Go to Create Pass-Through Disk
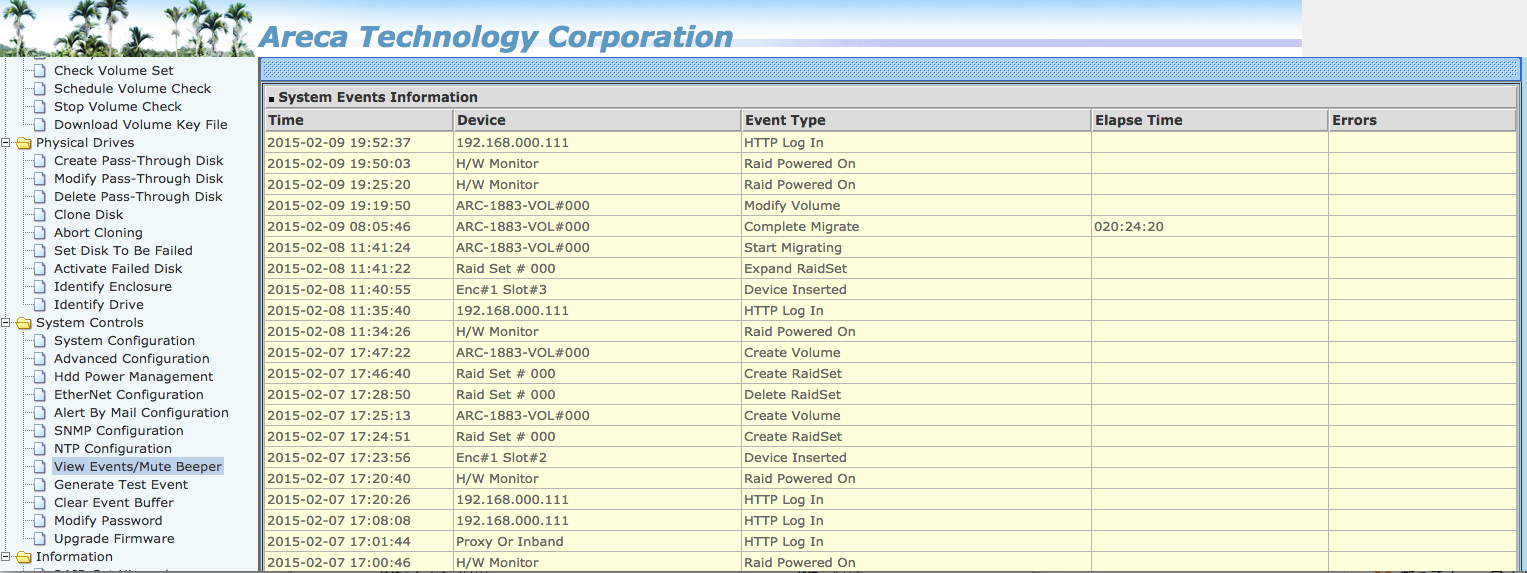The width and height of the screenshot is (1527, 573). tap(139, 161)
